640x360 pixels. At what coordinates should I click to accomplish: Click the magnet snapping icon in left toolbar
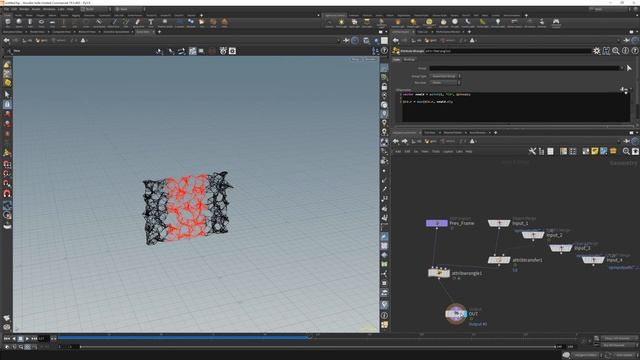coord(7,193)
